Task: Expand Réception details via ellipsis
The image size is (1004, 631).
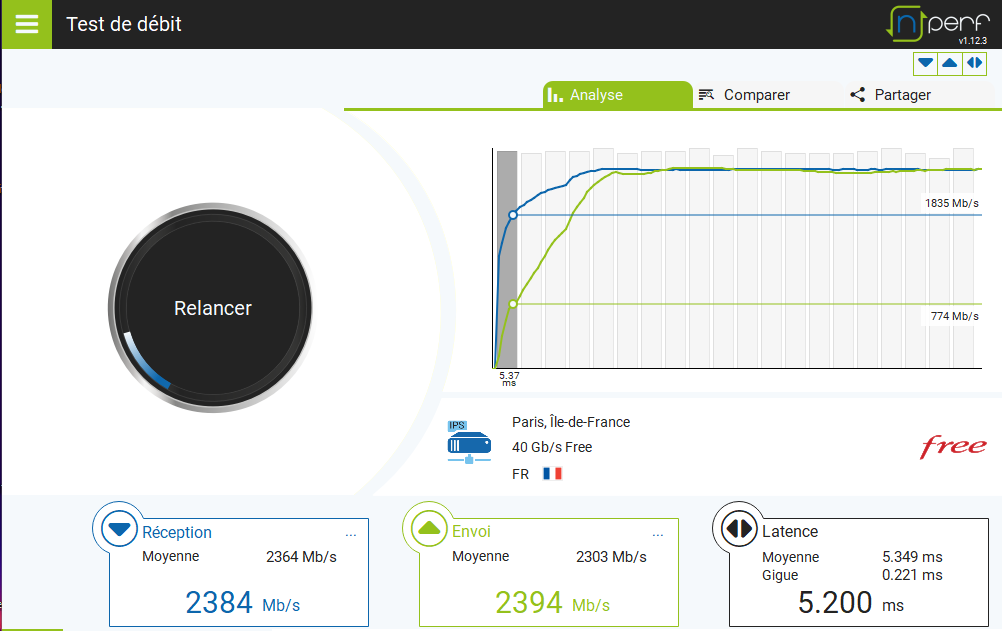Action: tap(350, 534)
